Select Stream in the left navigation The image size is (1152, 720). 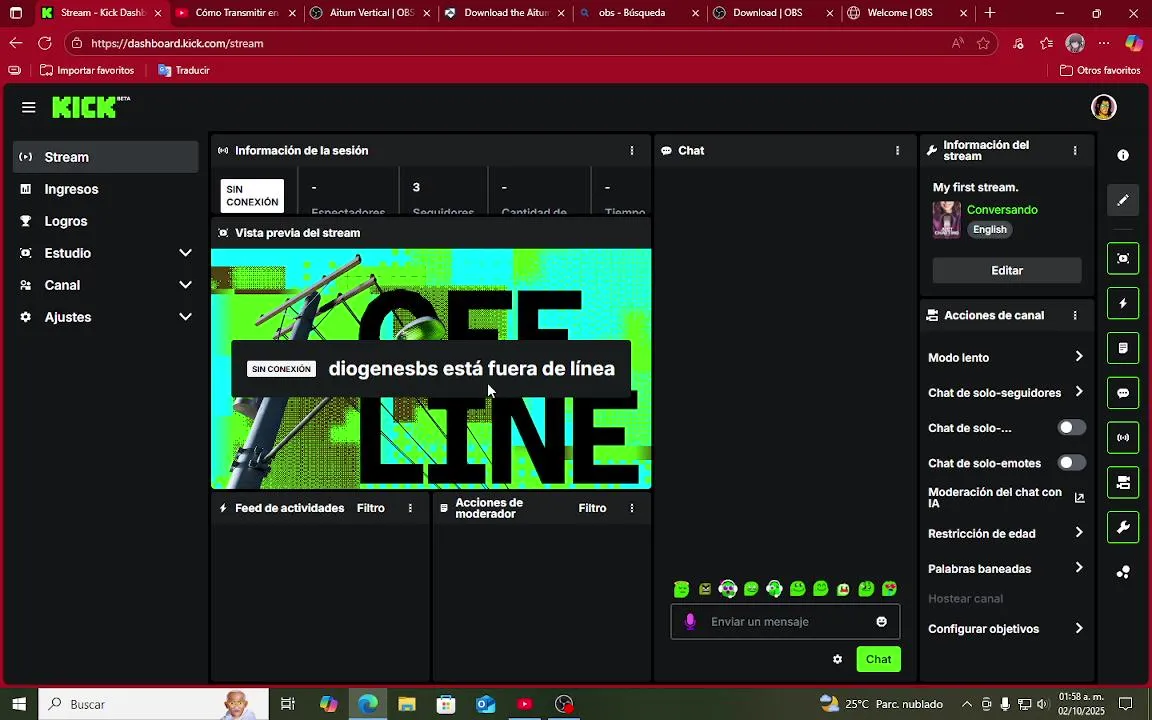[x=106, y=157]
